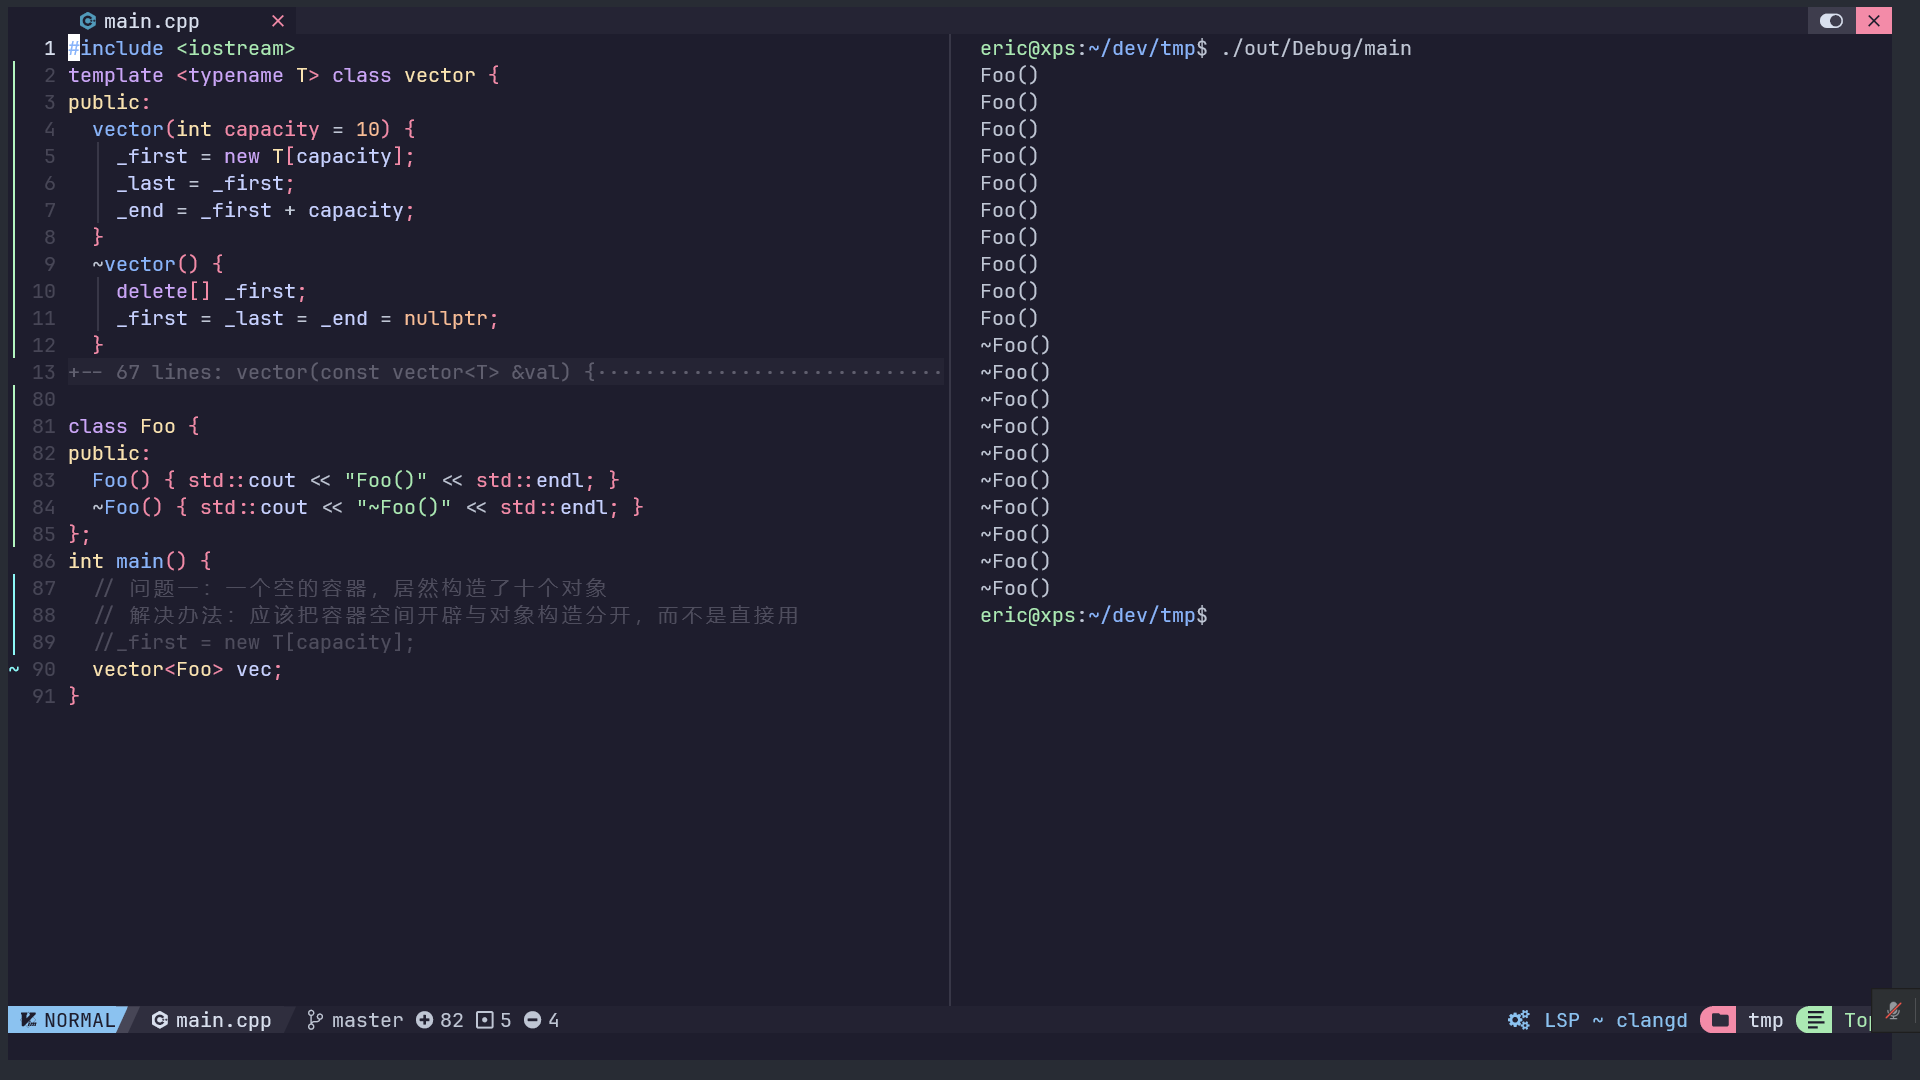1920x1080 pixels.
Task: Switch to the main.cpp buffer tab
Action: point(151,21)
